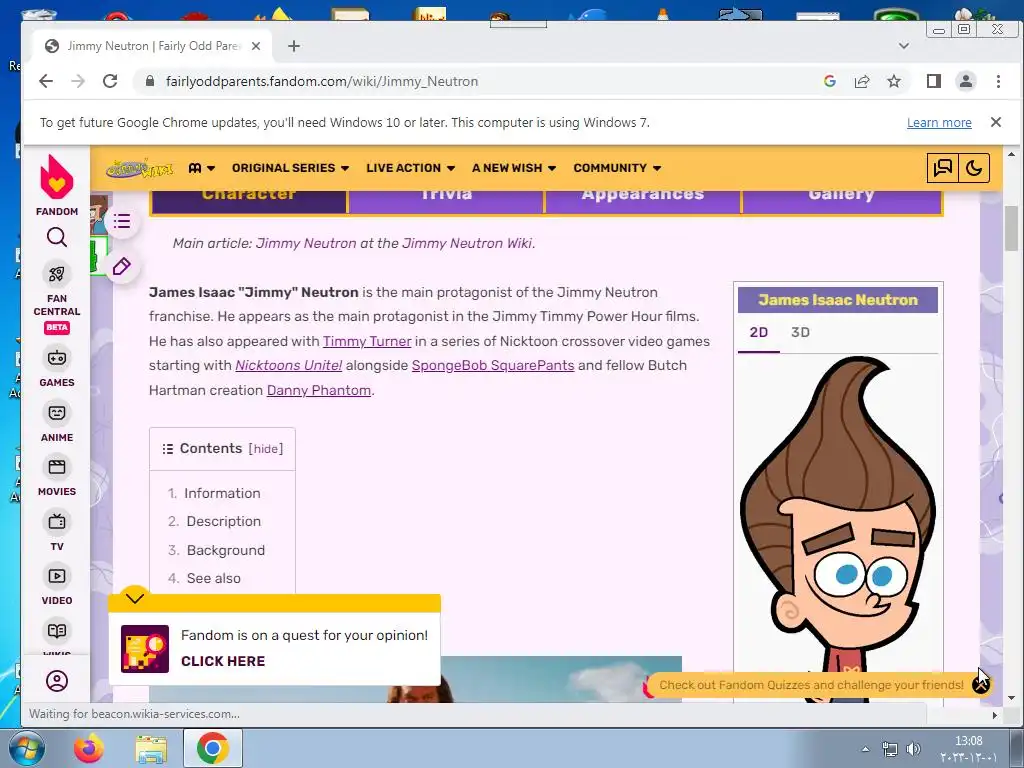Close the Jimmy Neutron browser tab
Image resolution: width=1024 pixels, height=768 pixels.
[x=256, y=46]
